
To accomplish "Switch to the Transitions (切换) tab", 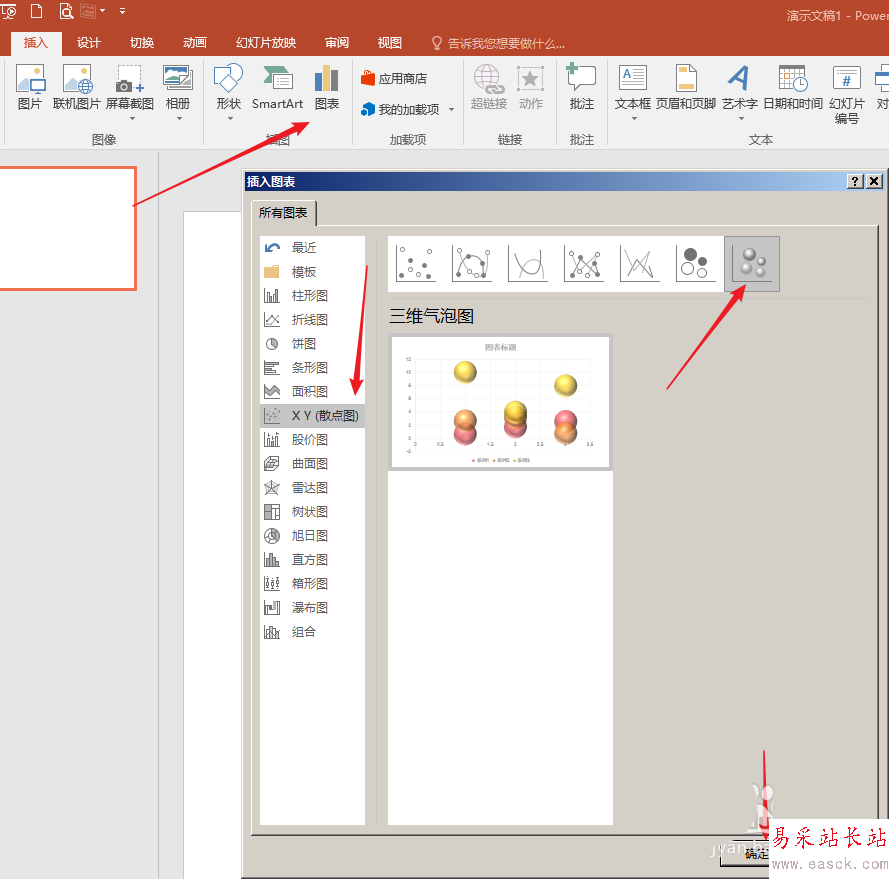I will tap(142, 43).
